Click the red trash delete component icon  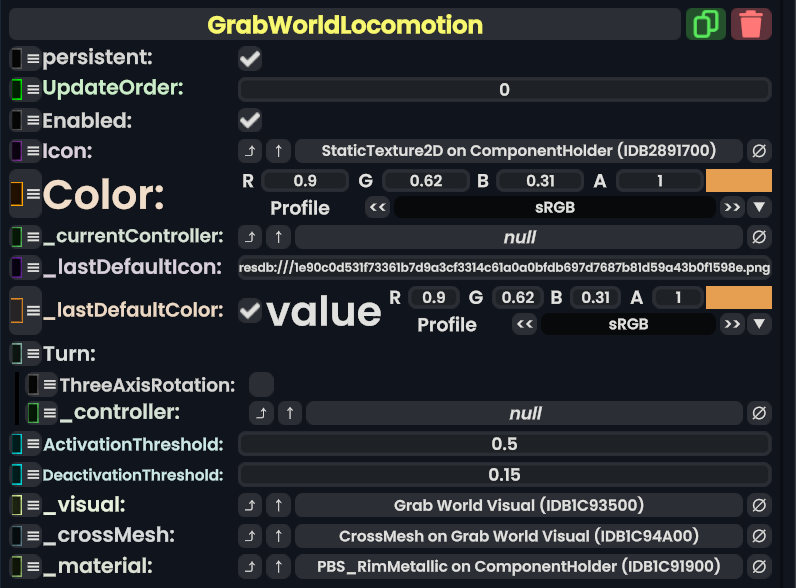click(751, 24)
